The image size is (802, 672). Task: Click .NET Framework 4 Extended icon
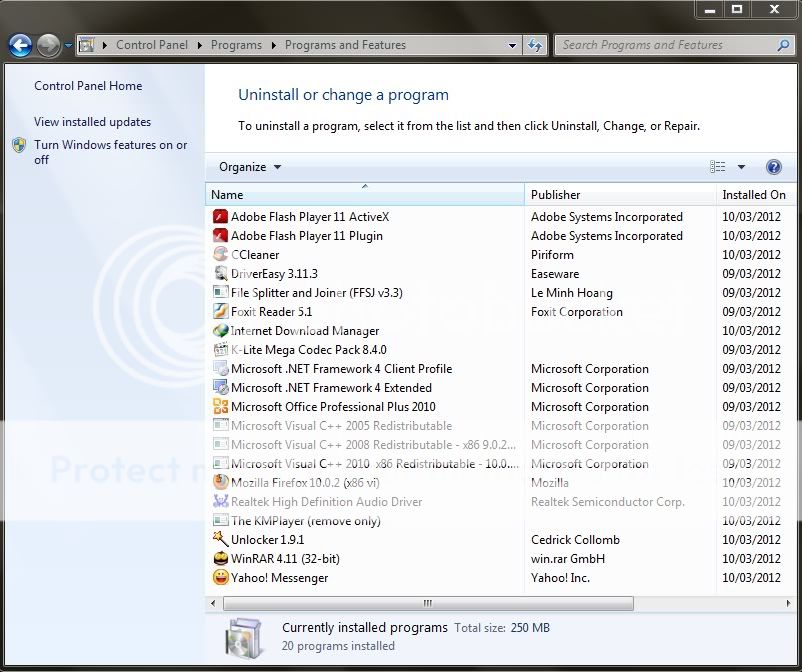[220, 387]
